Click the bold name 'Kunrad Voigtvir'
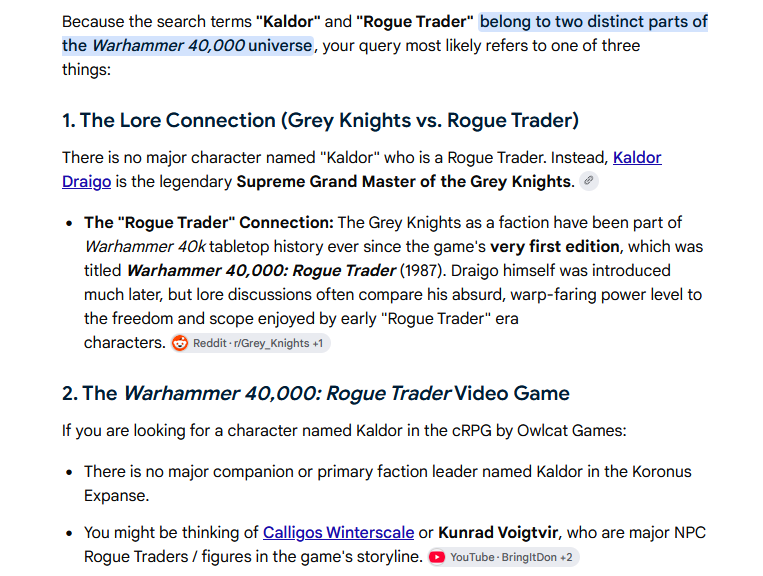This screenshot has height=576, width=763. pyautogui.click(x=498, y=533)
